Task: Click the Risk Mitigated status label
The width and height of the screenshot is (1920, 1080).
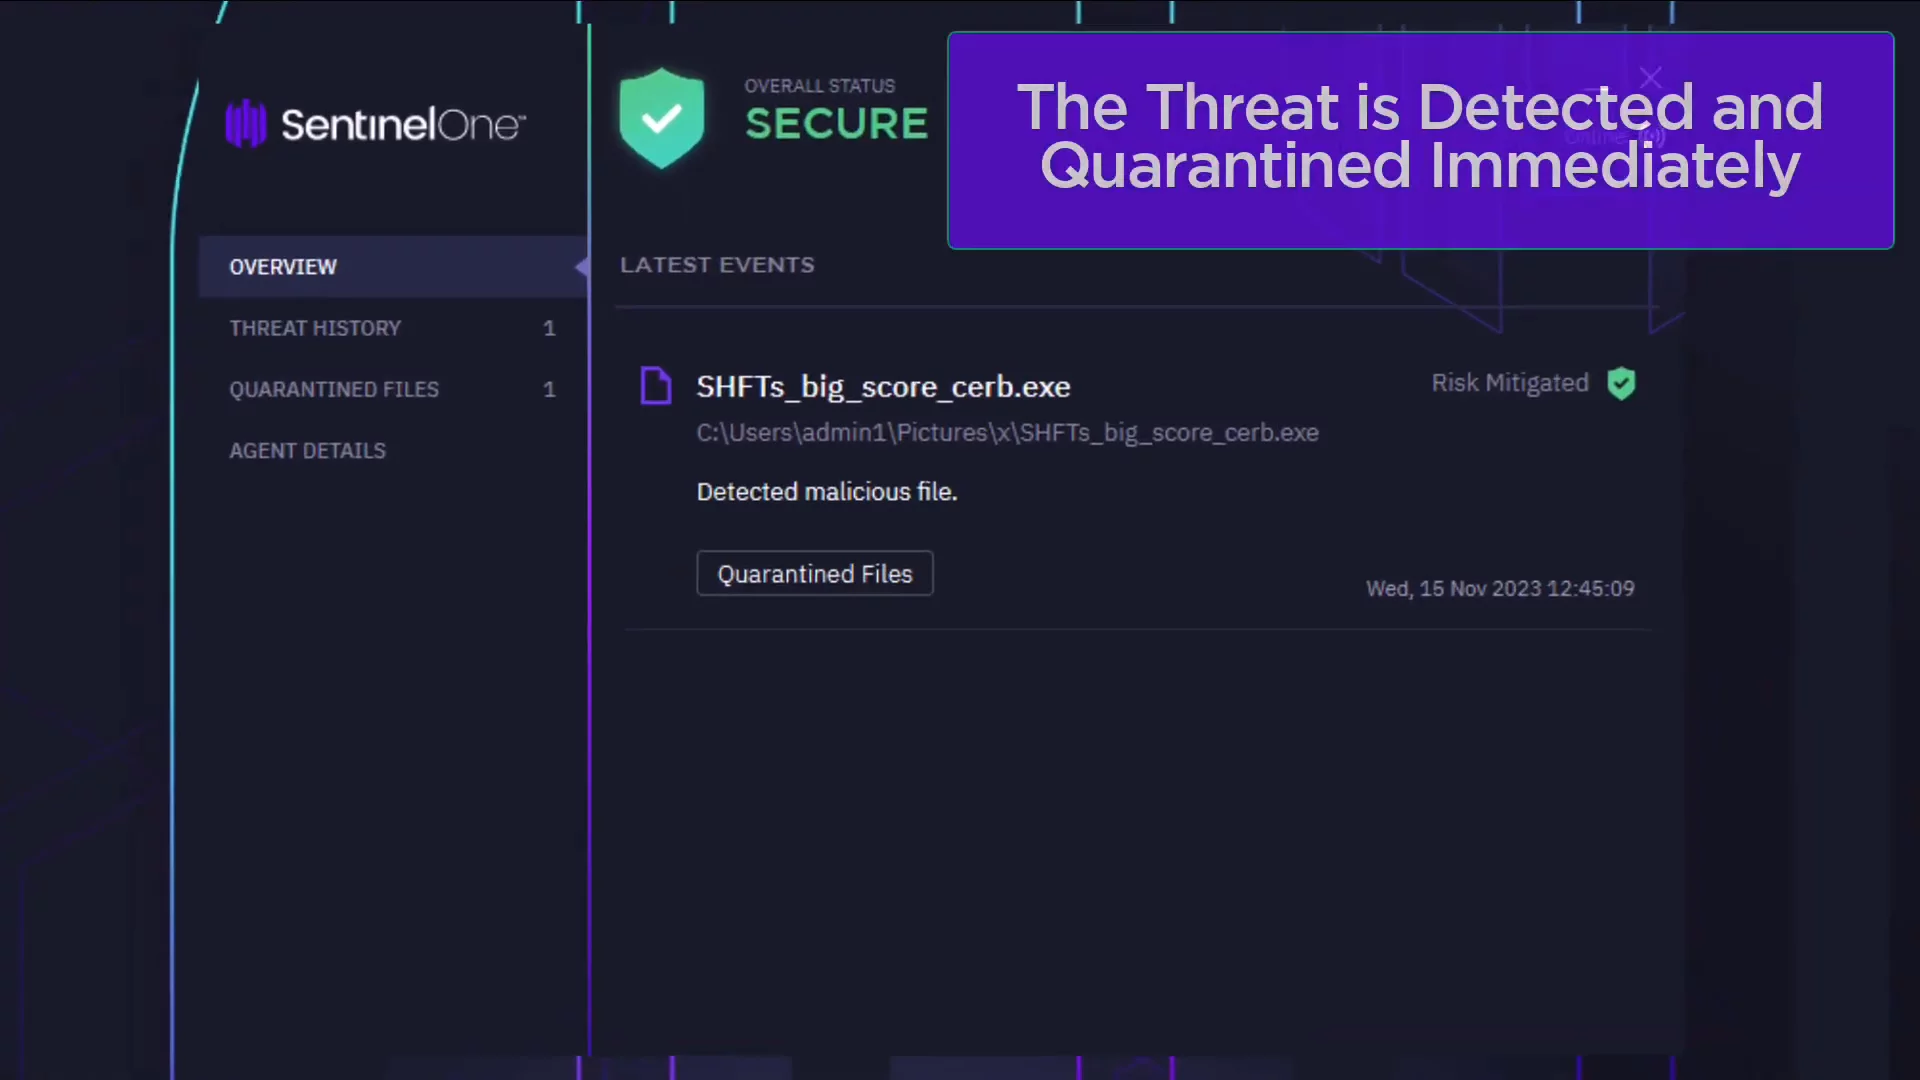Action: (x=1509, y=383)
